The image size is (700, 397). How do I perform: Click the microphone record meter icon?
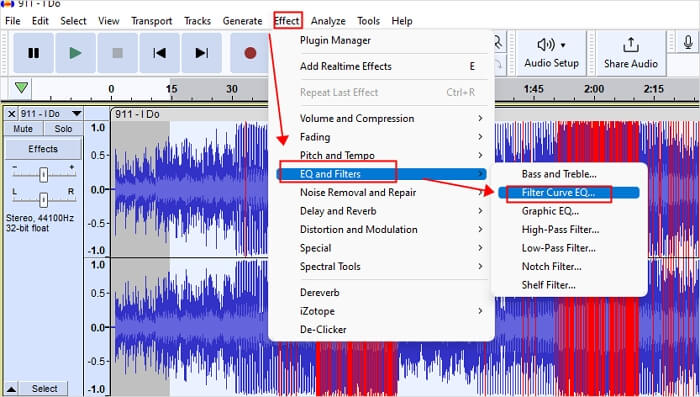point(688,42)
